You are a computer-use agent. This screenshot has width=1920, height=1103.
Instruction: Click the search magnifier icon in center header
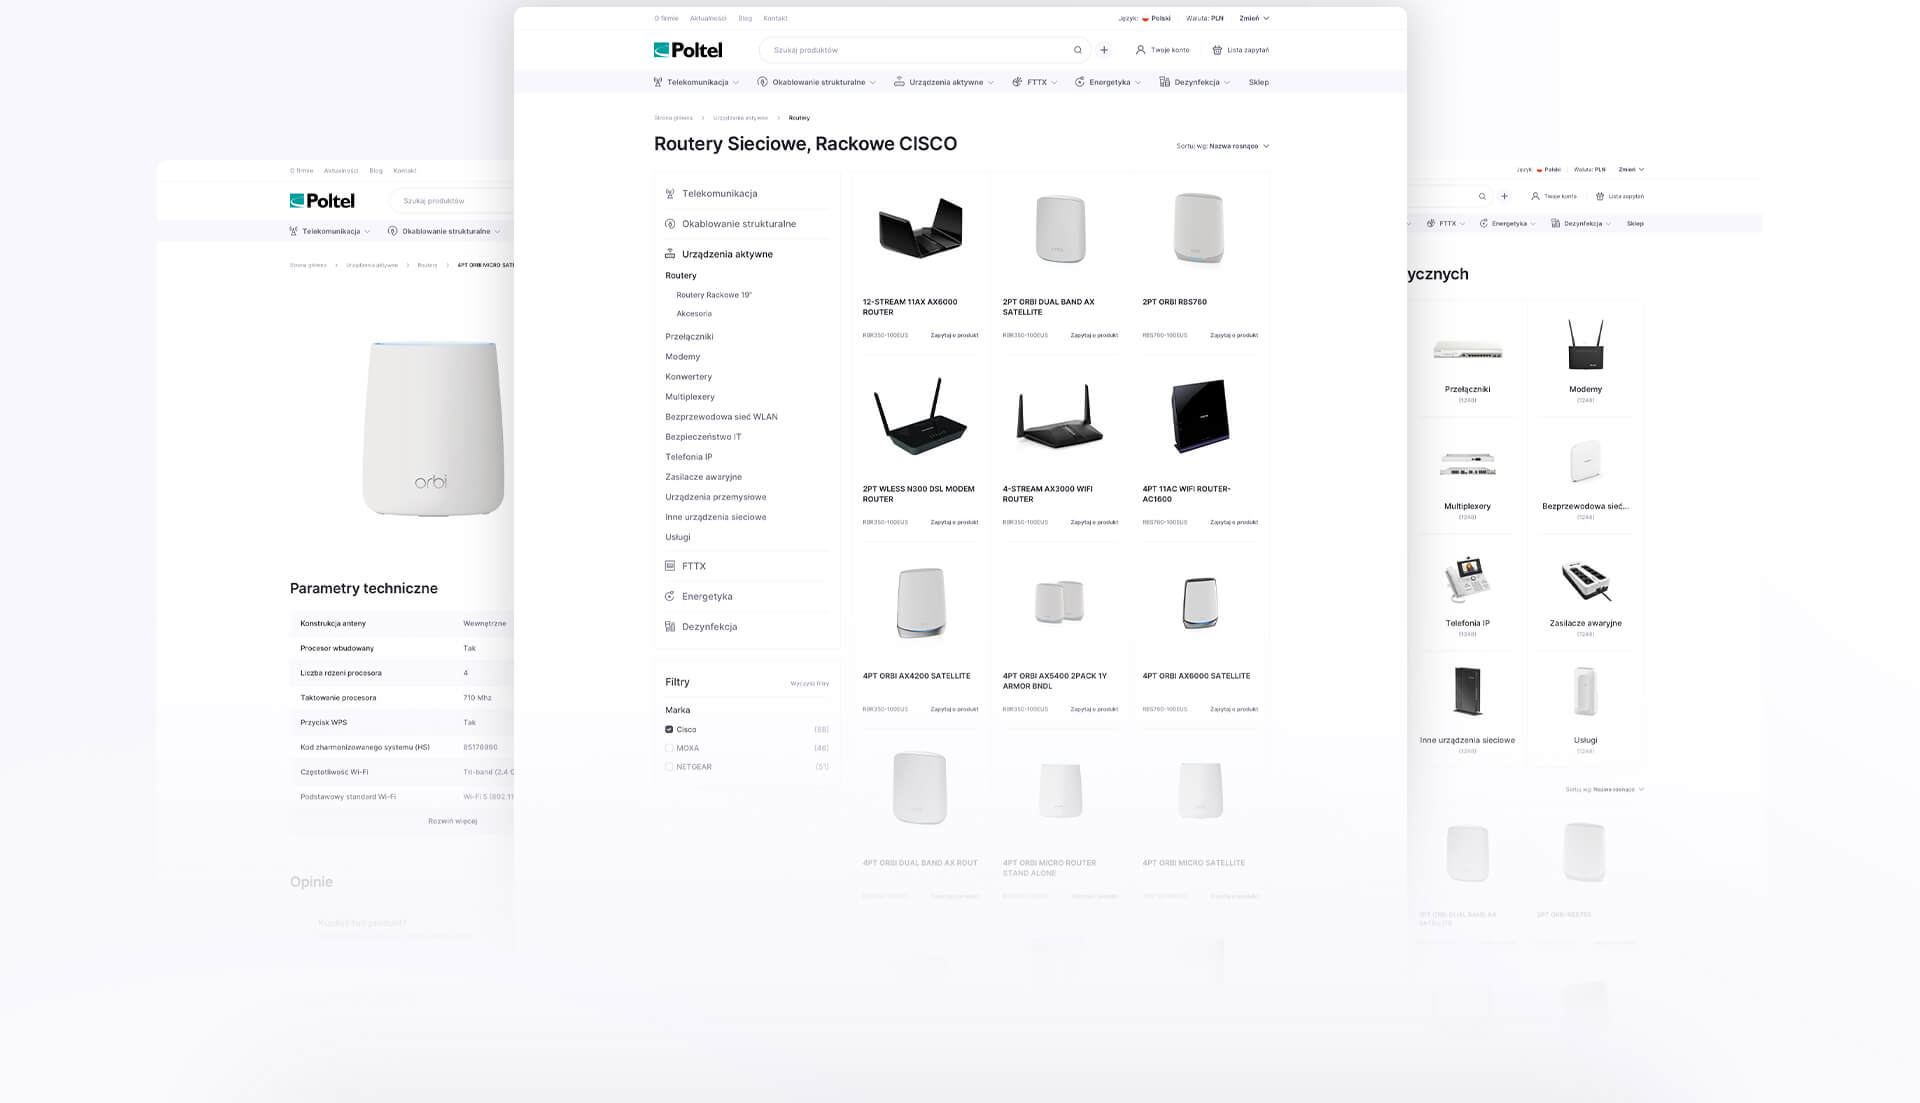pos(1077,50)
